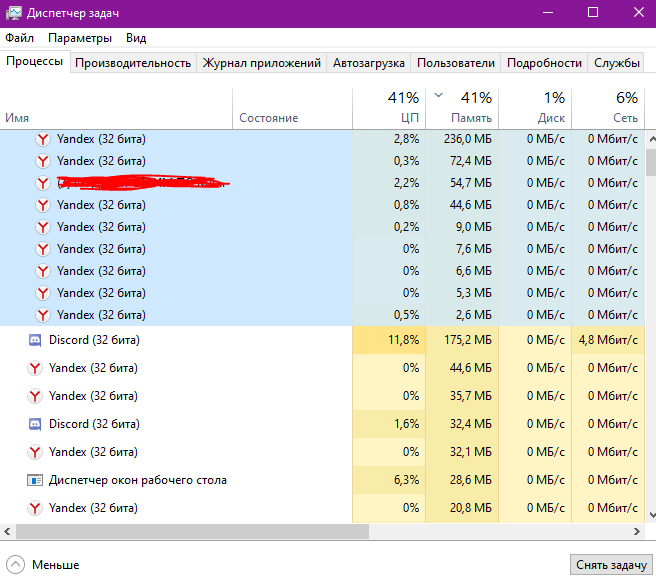
Task: Click the Task Manager icon in the title bar
Action: [12, 12]
